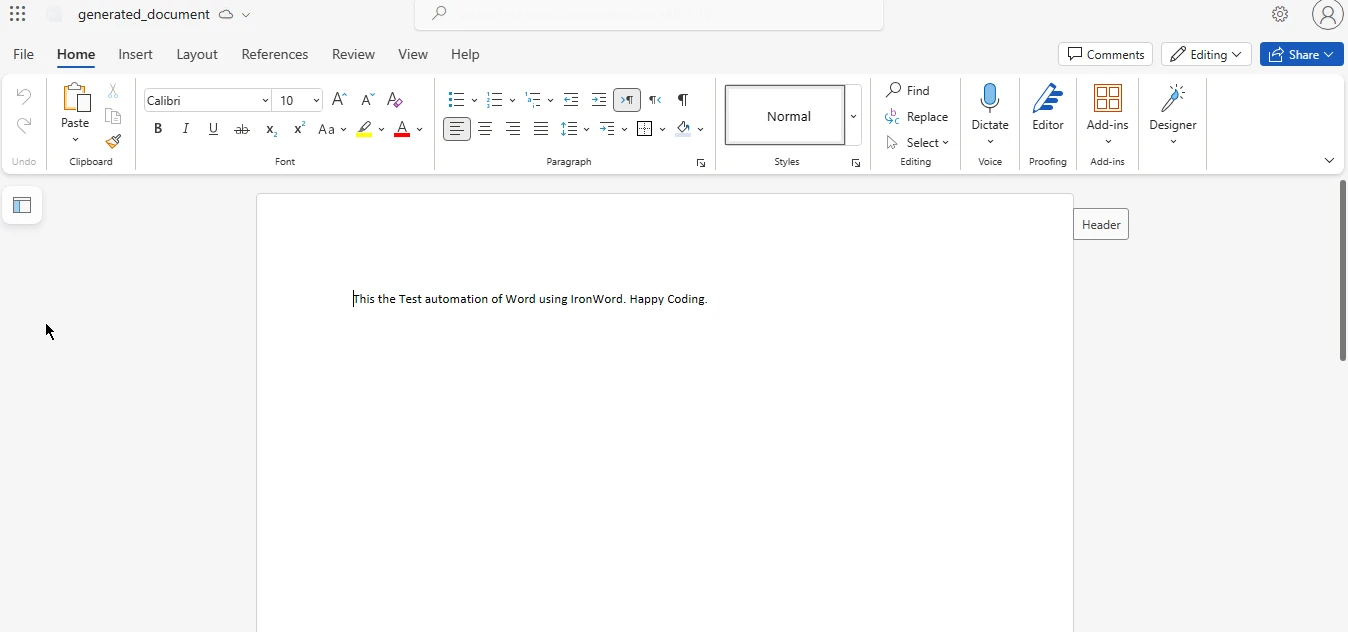Click the Share button

tap(1301, 54)
